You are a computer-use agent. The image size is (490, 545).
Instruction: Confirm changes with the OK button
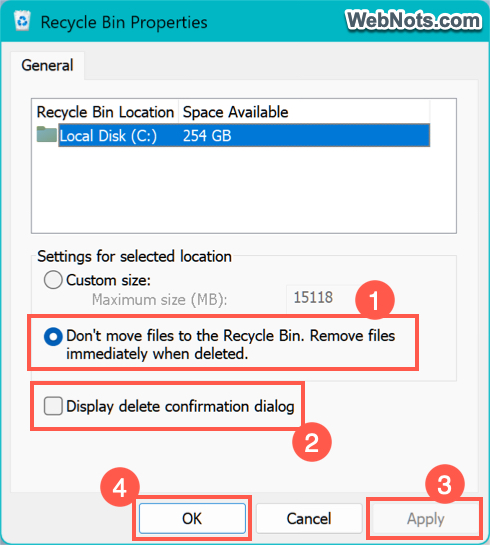(x=192, y=519)
